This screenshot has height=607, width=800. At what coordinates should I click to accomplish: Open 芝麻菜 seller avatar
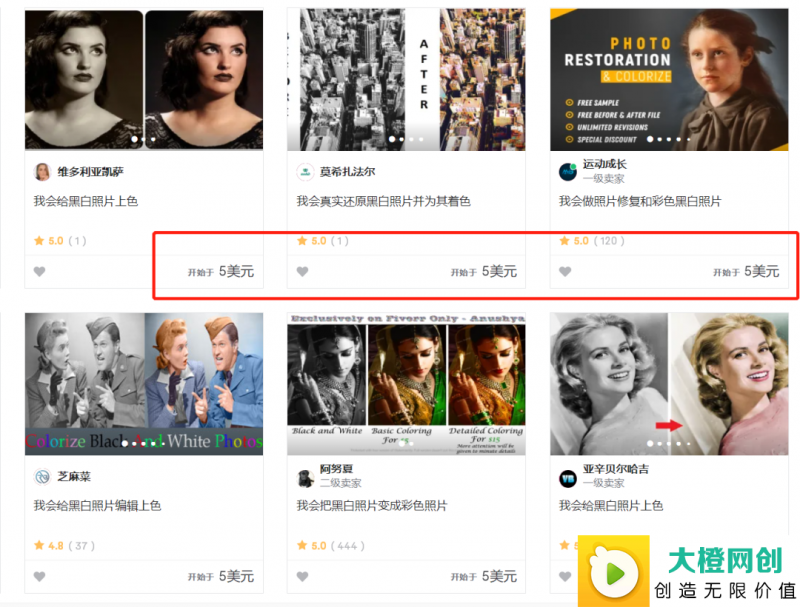[x=42, y=477]
